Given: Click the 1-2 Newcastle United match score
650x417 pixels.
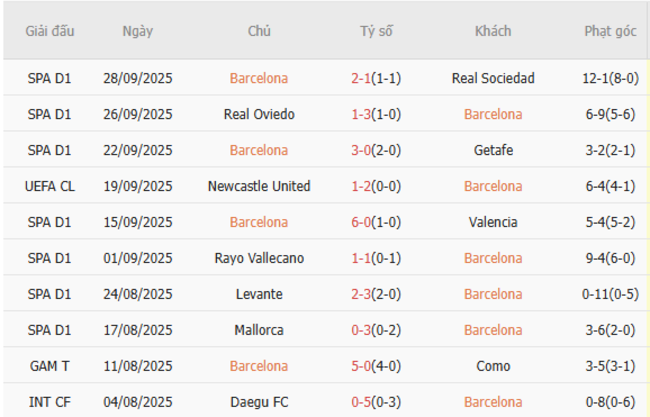Looking at the screenshot, I should pos(361,186).
